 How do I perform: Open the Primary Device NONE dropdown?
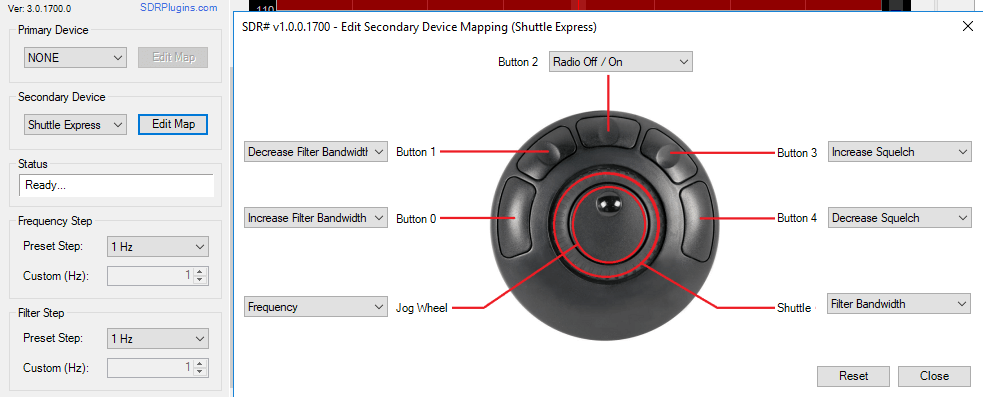tap(75, 57)
